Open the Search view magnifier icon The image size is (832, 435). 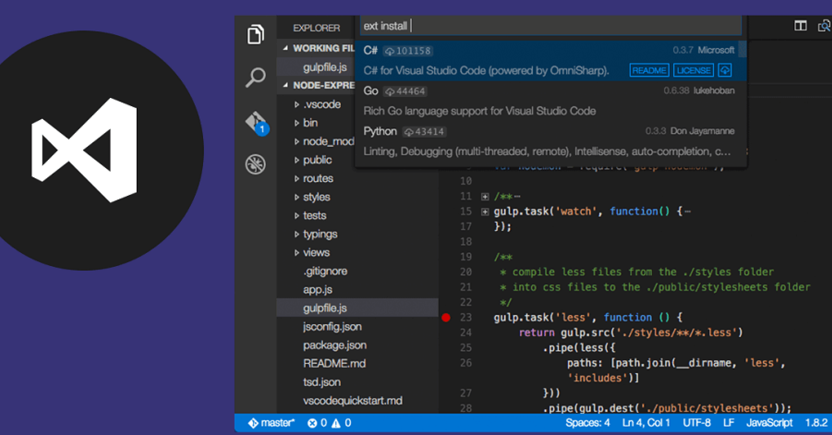click(256, 77)
